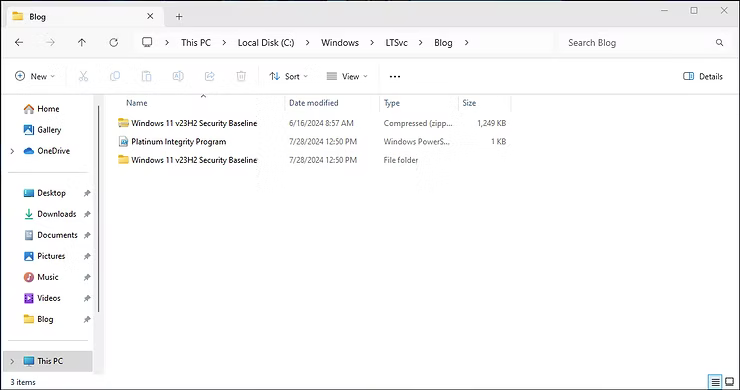The height and width of the screenshot is (390, 740).
Task: Expand the This PC tree node
Action: [12, 361]
